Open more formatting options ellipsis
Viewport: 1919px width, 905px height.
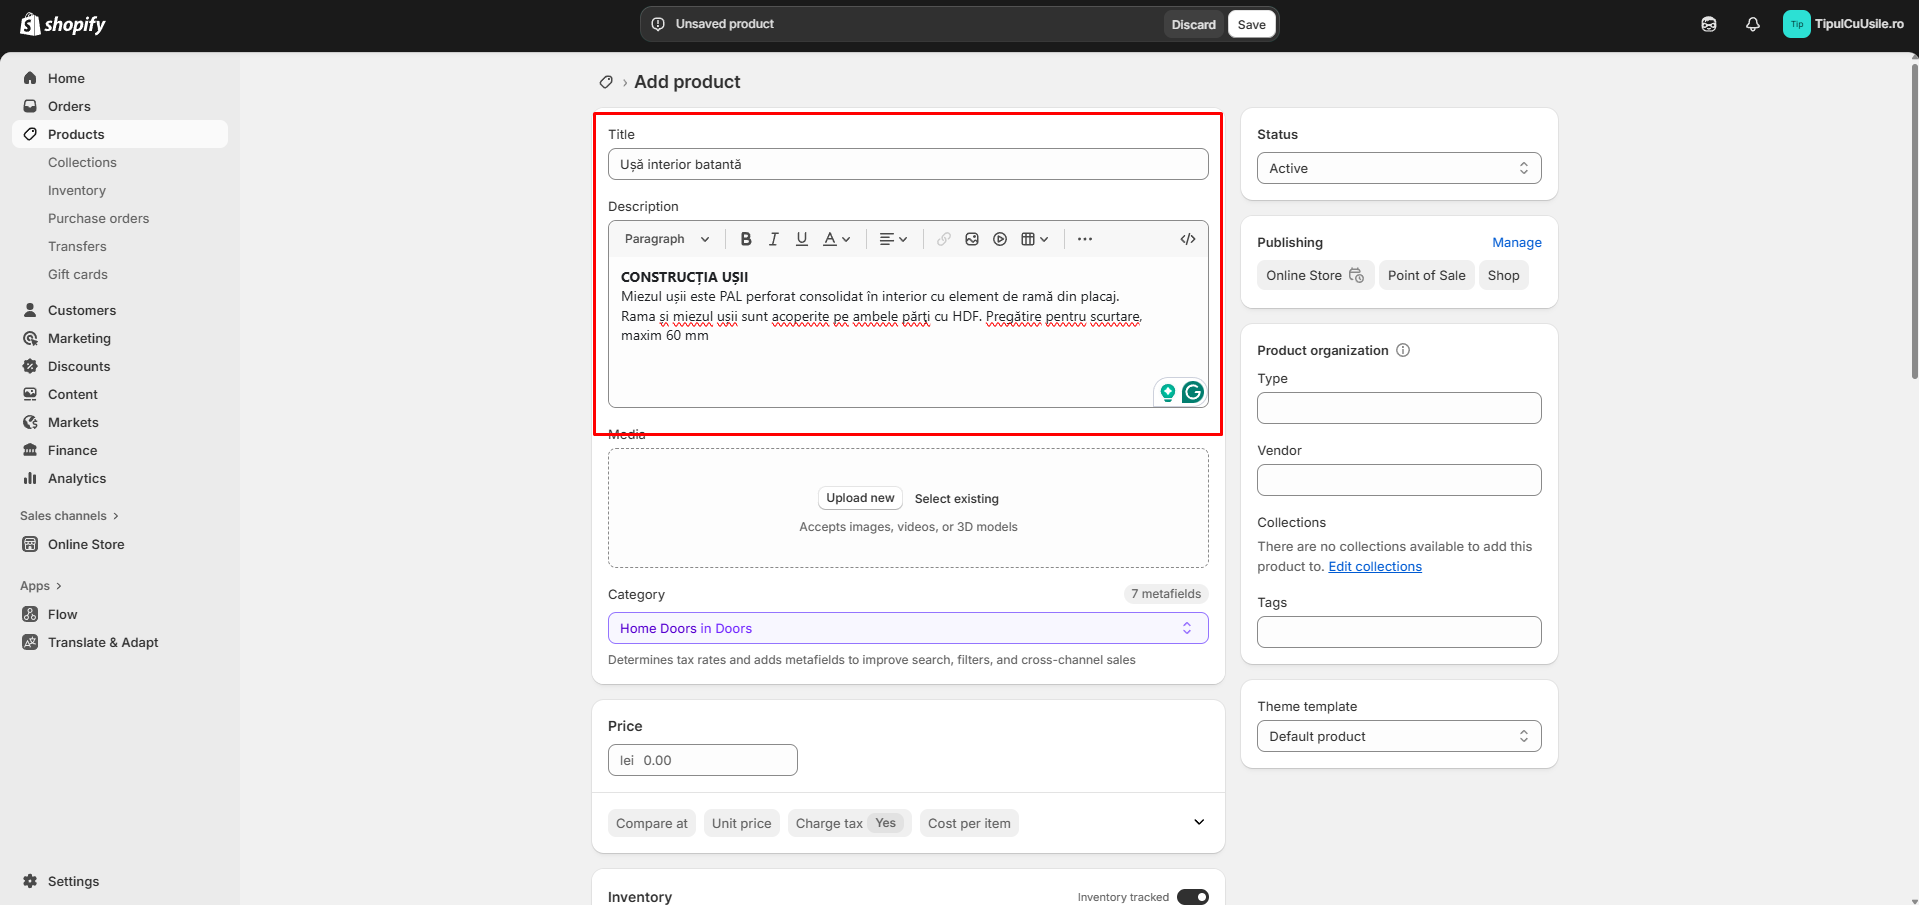[1084, 239]
